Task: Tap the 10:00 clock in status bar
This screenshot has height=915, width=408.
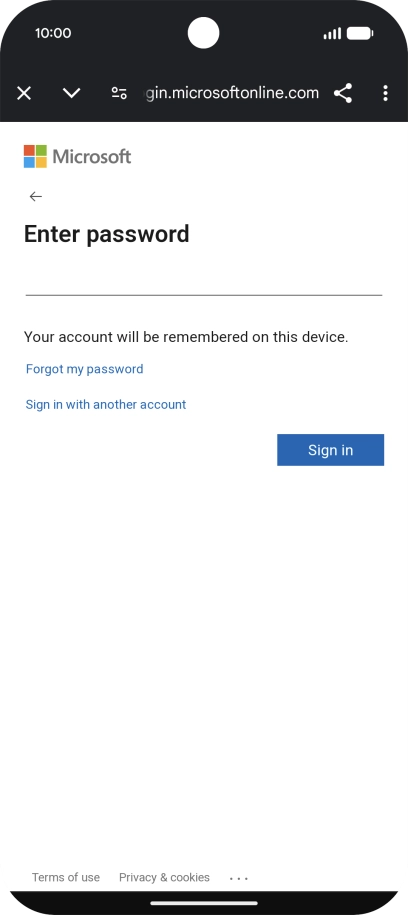Action: click(53, 33)
